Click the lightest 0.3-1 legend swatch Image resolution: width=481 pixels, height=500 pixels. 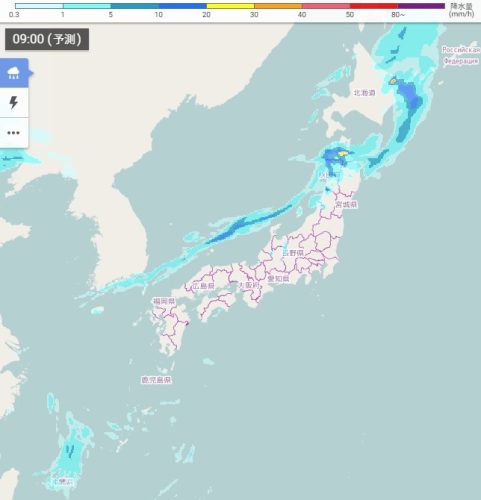click(39, 6)
